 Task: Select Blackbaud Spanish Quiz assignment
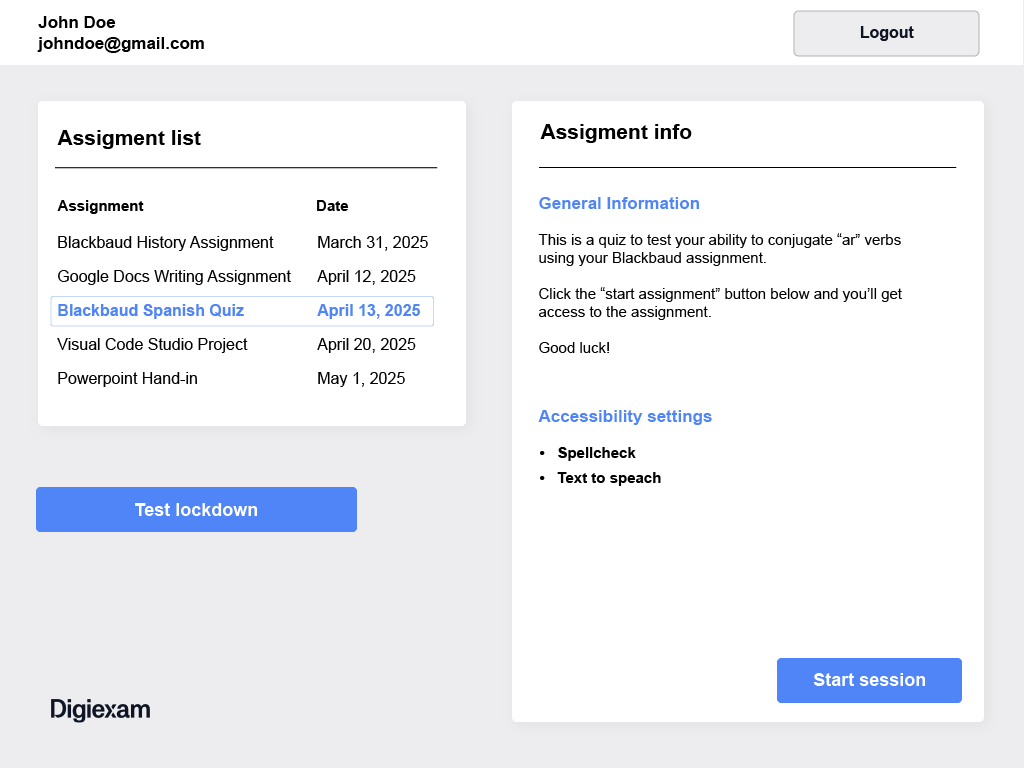pyautogui.click(x=242, y=311)
